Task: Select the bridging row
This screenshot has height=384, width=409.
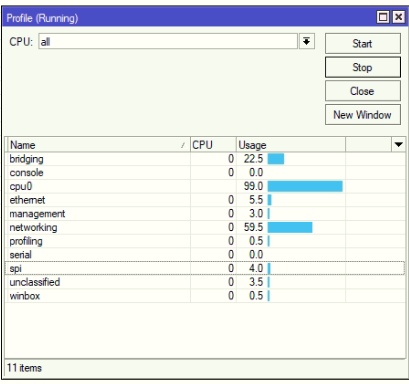Action: tap(205, 159)
